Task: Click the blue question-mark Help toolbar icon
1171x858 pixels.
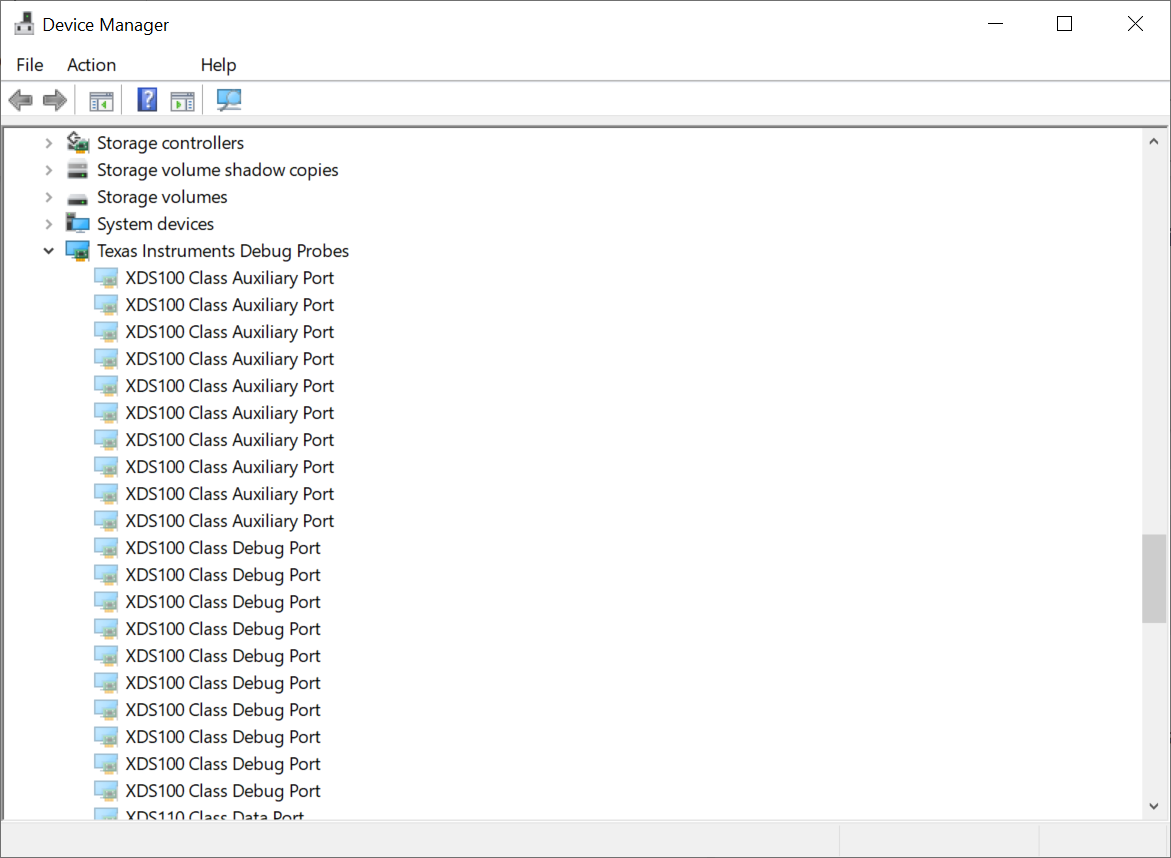Action: (147, 99)
